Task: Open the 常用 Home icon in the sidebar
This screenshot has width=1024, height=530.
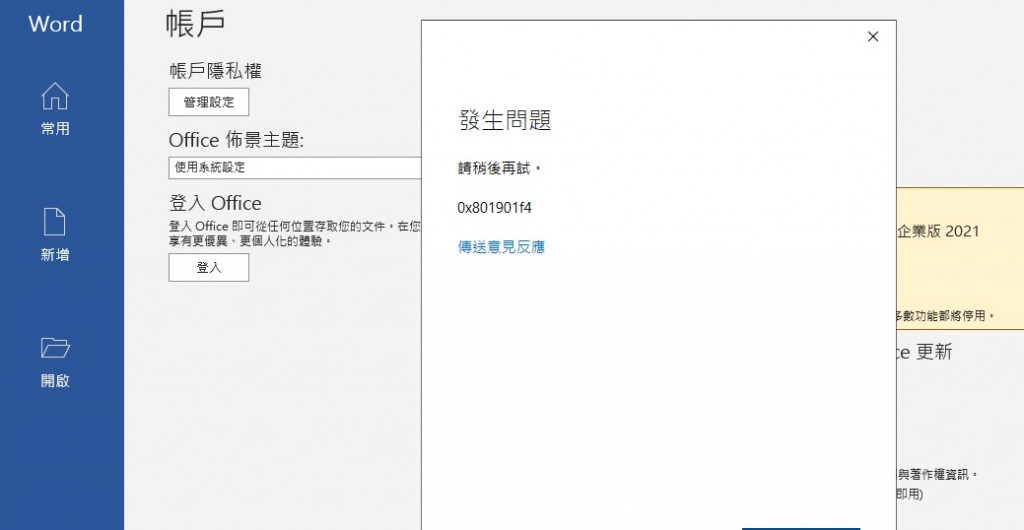Action: click(55, 96)
